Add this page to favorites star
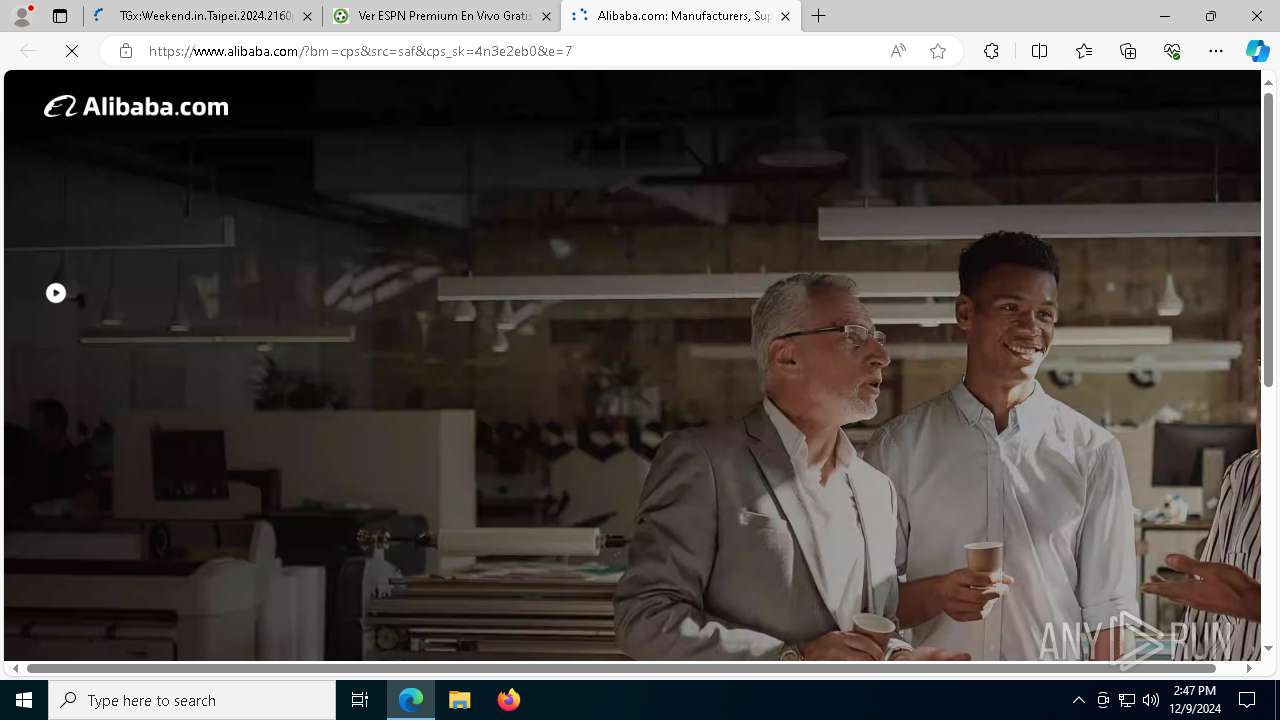 938,51
